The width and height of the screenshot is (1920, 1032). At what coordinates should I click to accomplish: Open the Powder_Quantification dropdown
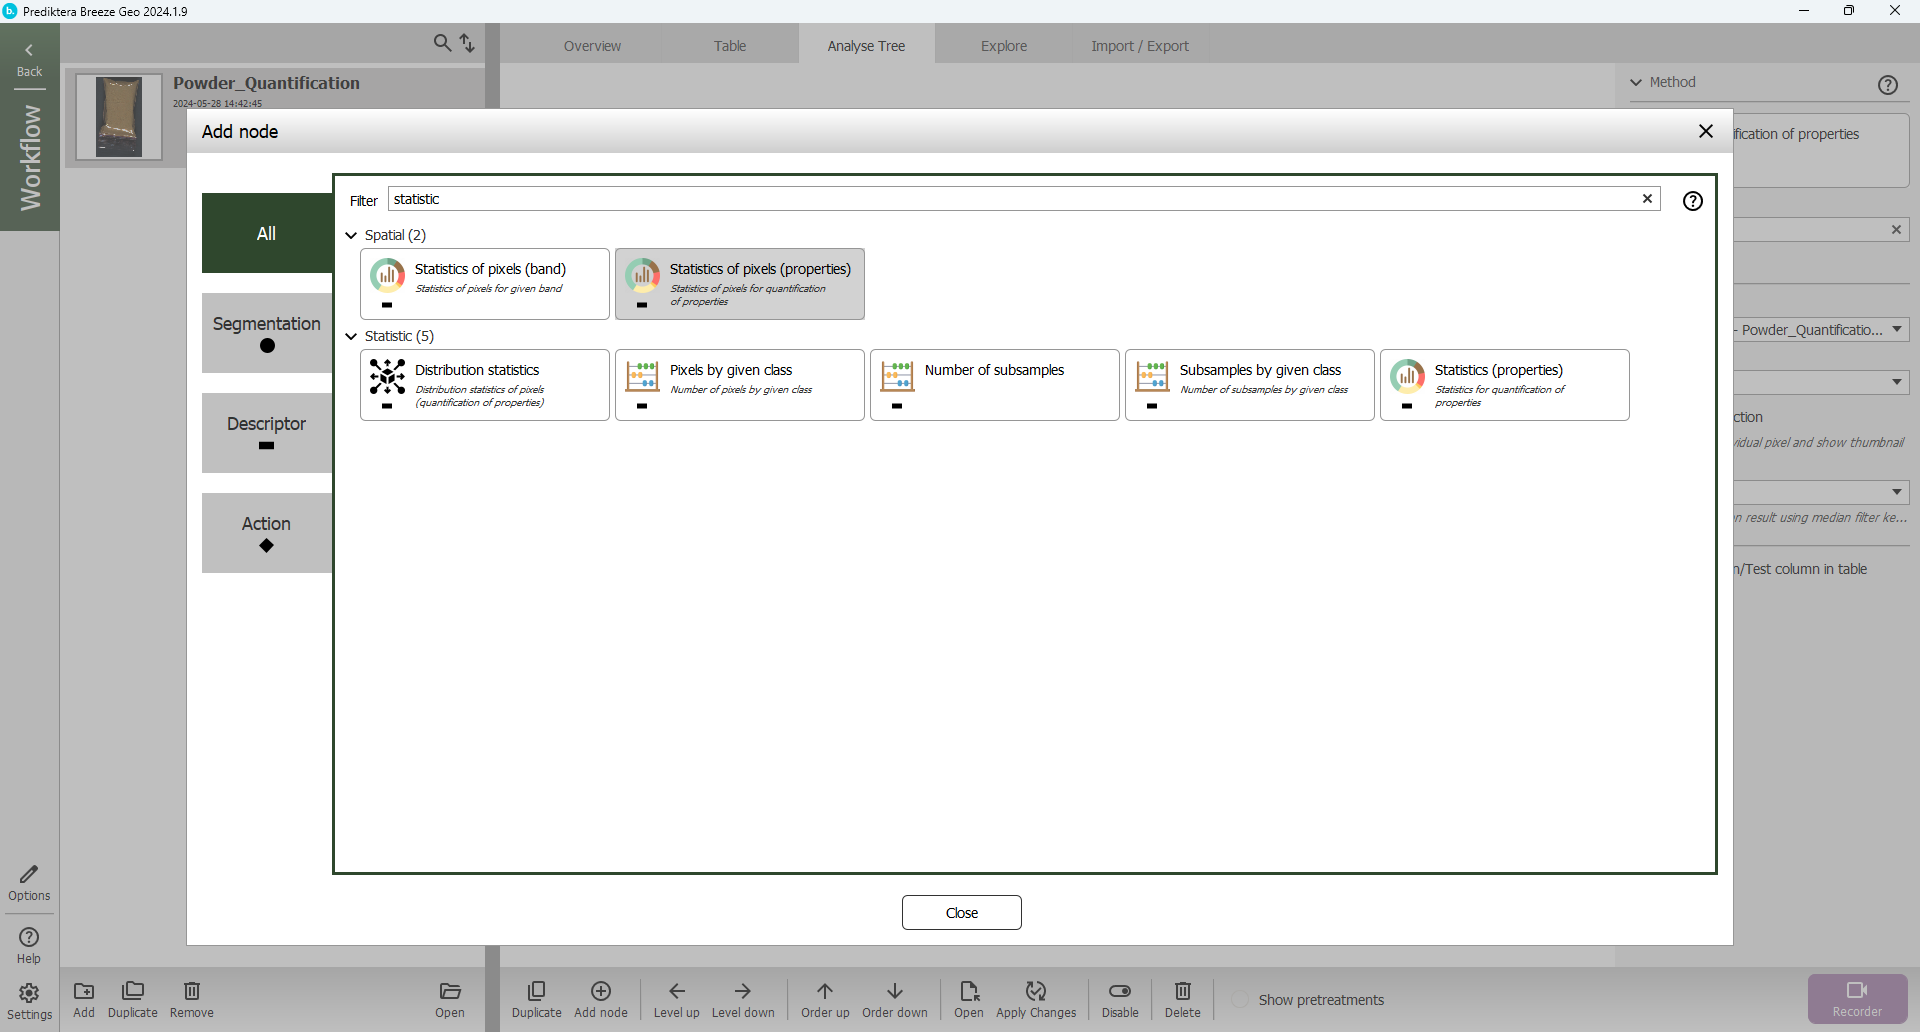(x=1896, y=330)
